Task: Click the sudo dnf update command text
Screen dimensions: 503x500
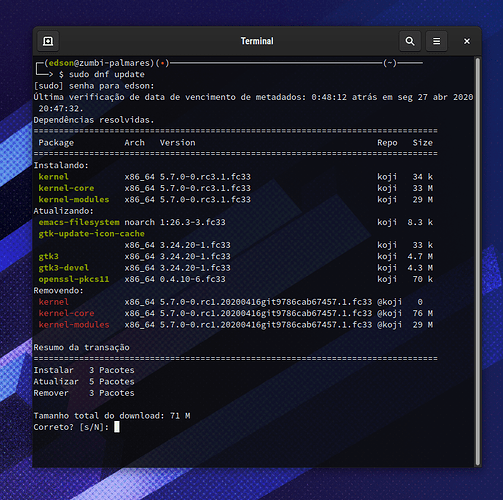Action: click(107, 74)
